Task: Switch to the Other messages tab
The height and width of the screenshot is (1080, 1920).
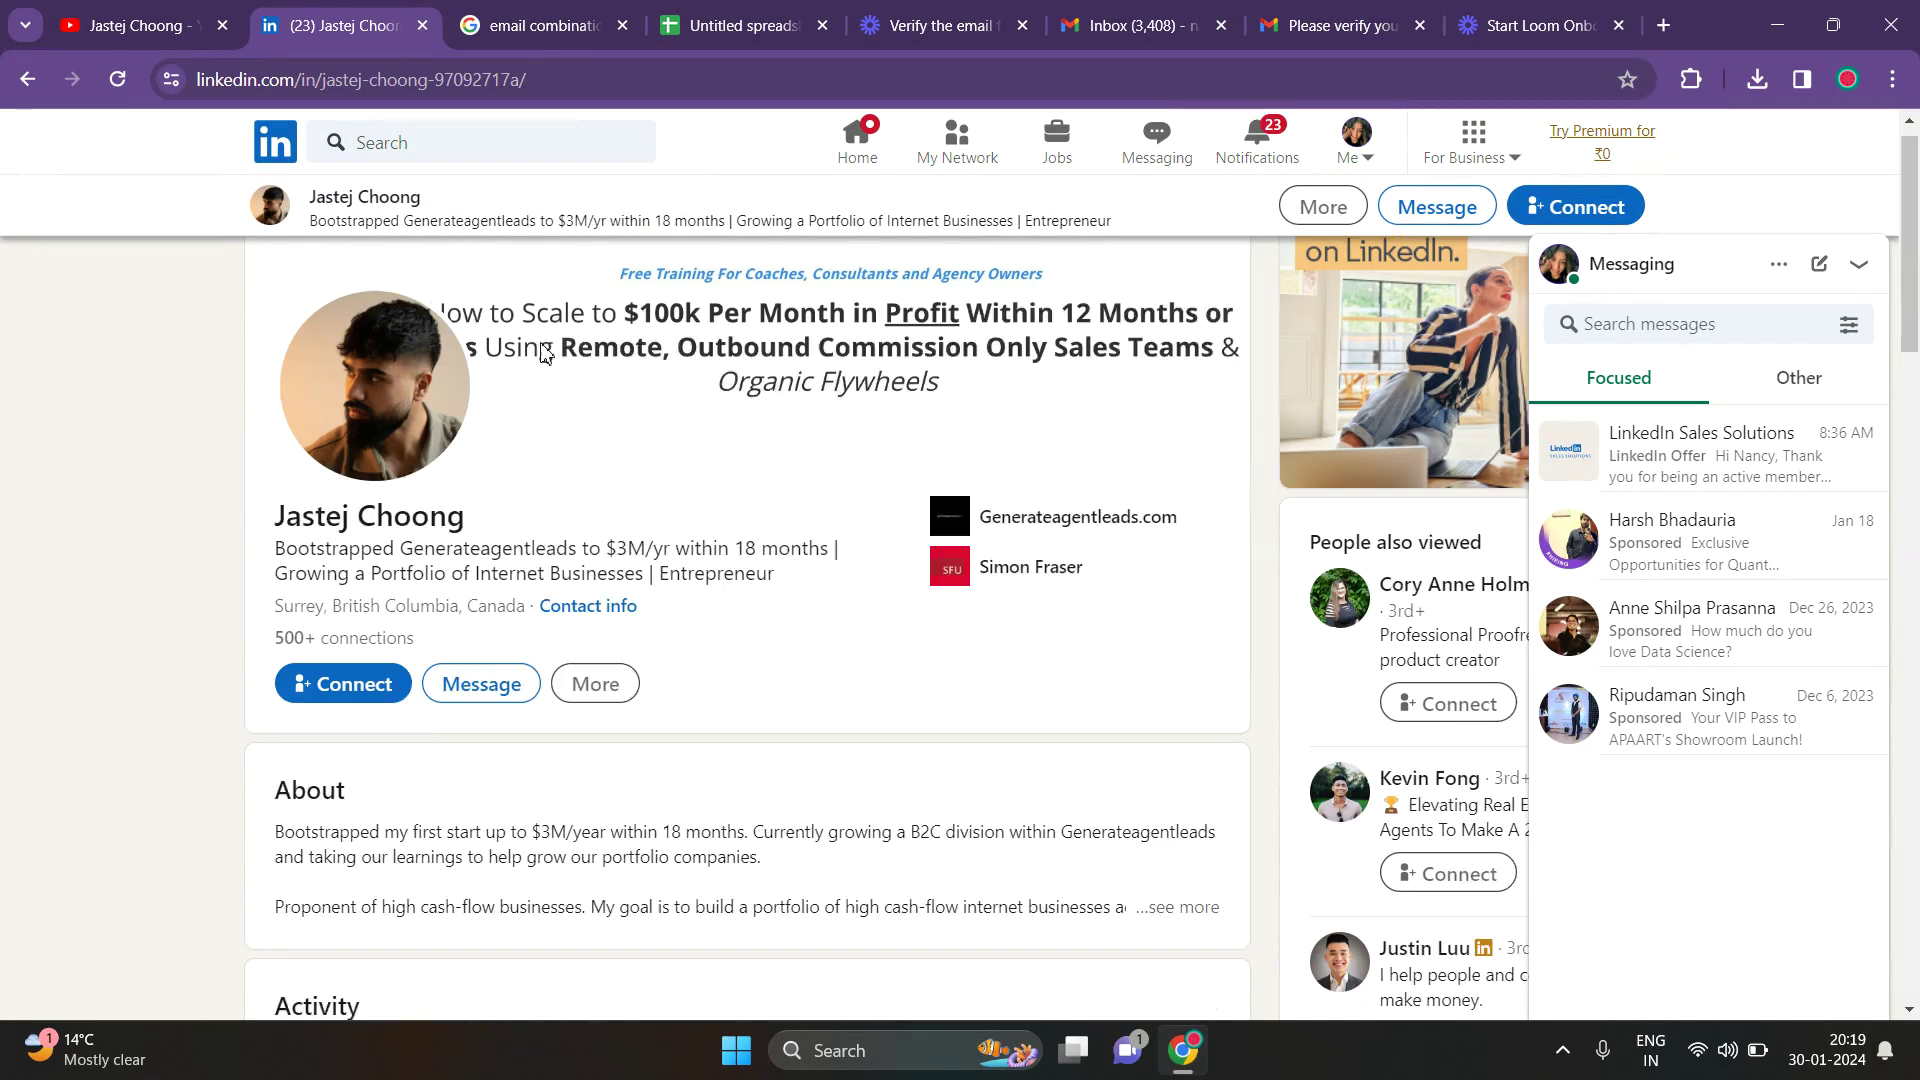Action: pos(1798,378)
